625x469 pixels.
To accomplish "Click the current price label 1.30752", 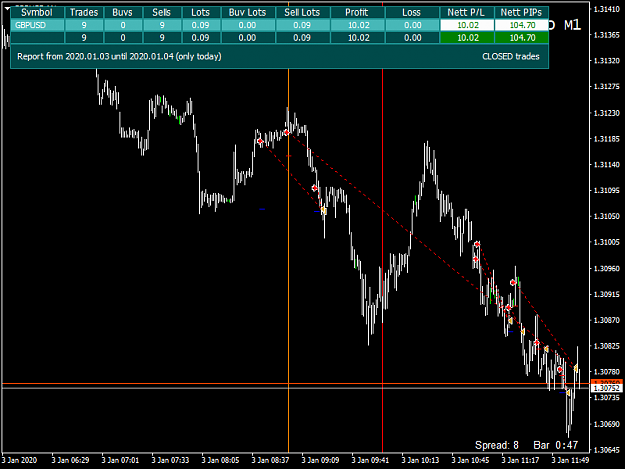I will click(606, 388).
